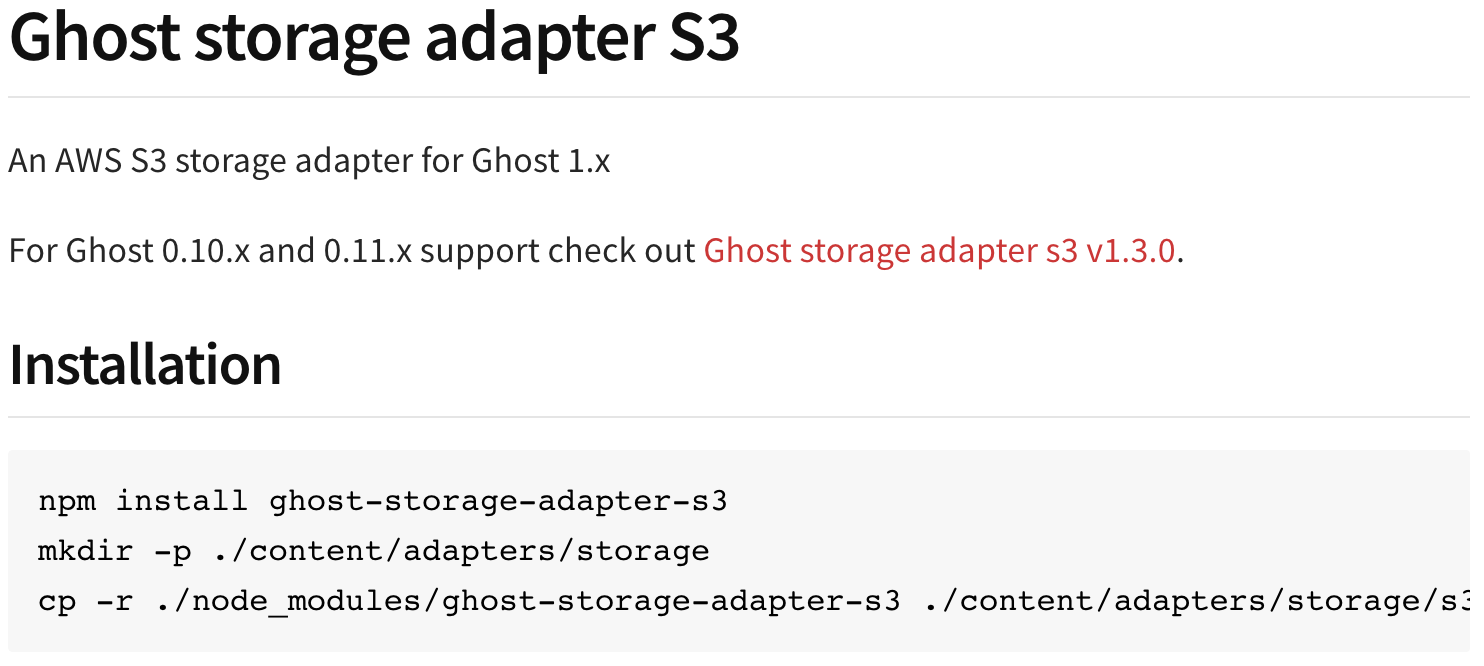
Task: Click the "0.11.x" version text
Action: tap(368, 250)
